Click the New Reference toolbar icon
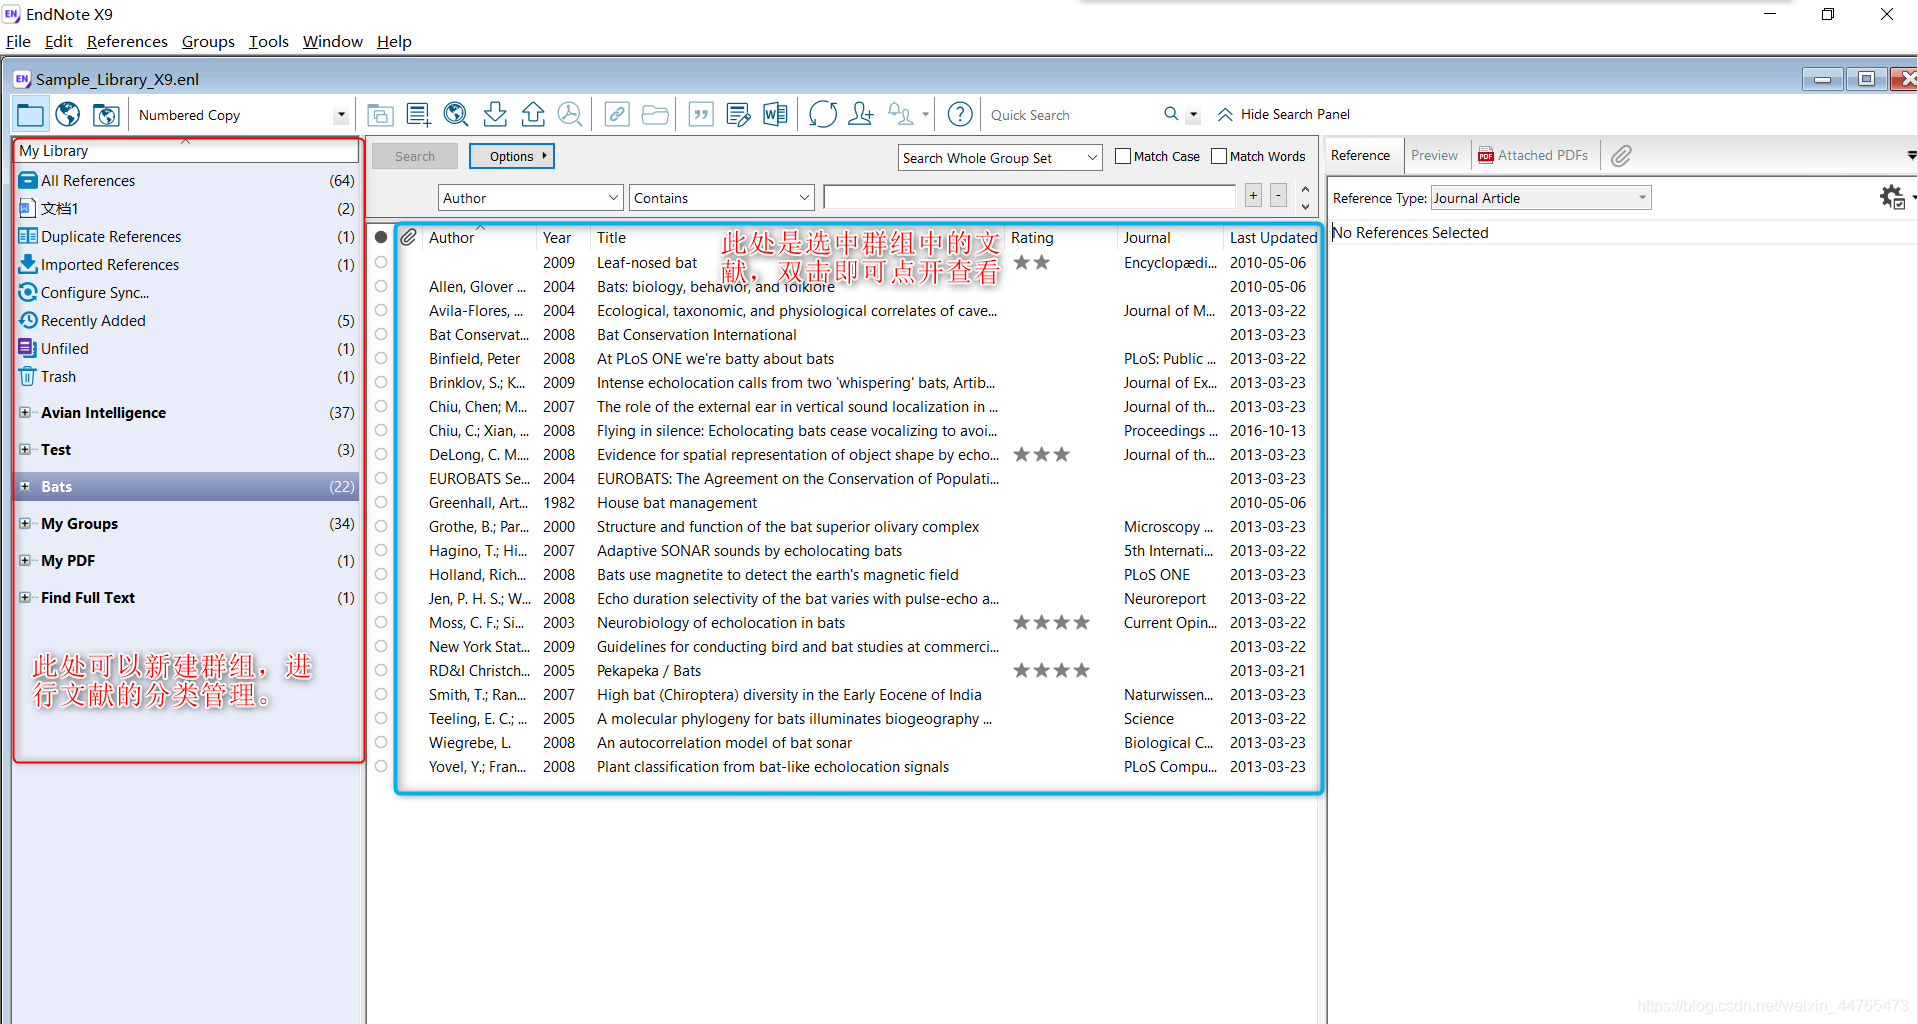Screen dimensions: 1918x1024 point(419,115)
